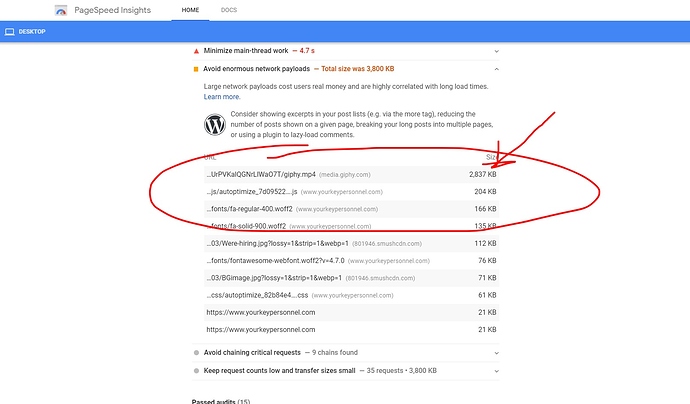The width and height of the screenshot is (690, 404).
Task: Click the 76 KB size value
Action: point(487,261)
